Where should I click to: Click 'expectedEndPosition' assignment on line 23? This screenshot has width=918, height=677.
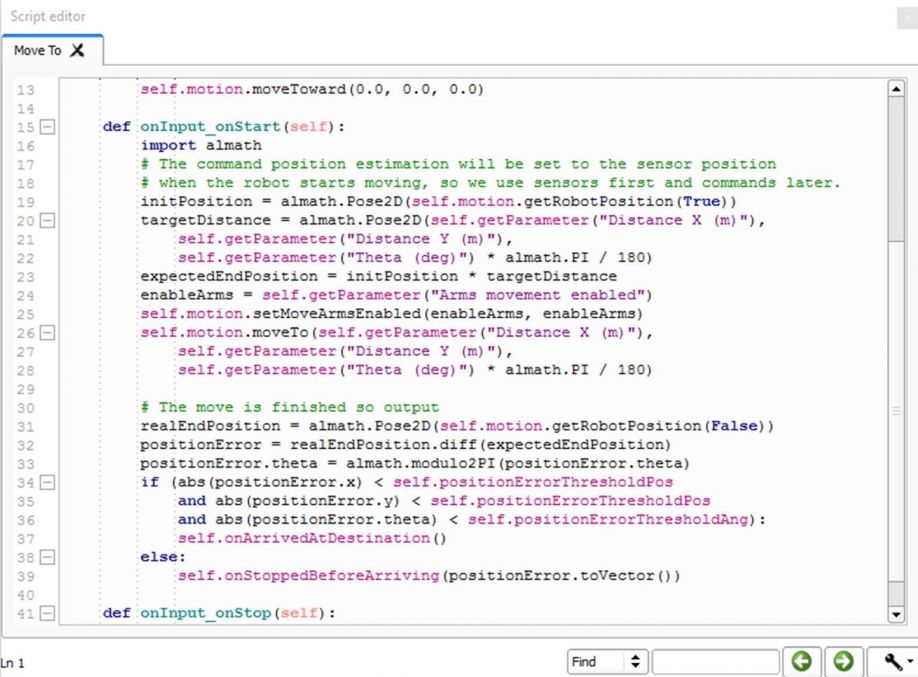378,276
